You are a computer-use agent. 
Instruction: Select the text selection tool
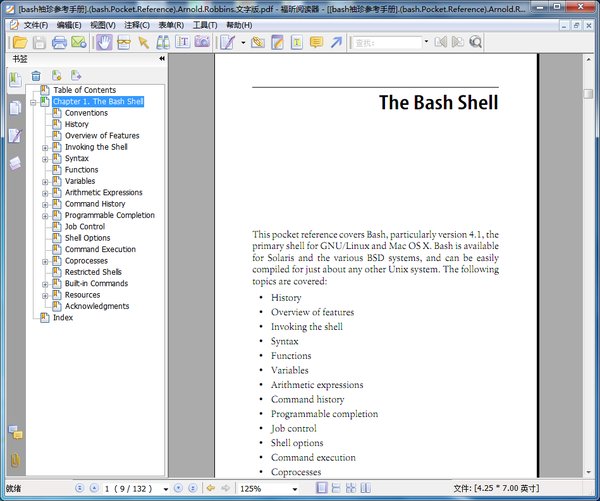coord(183,42)
